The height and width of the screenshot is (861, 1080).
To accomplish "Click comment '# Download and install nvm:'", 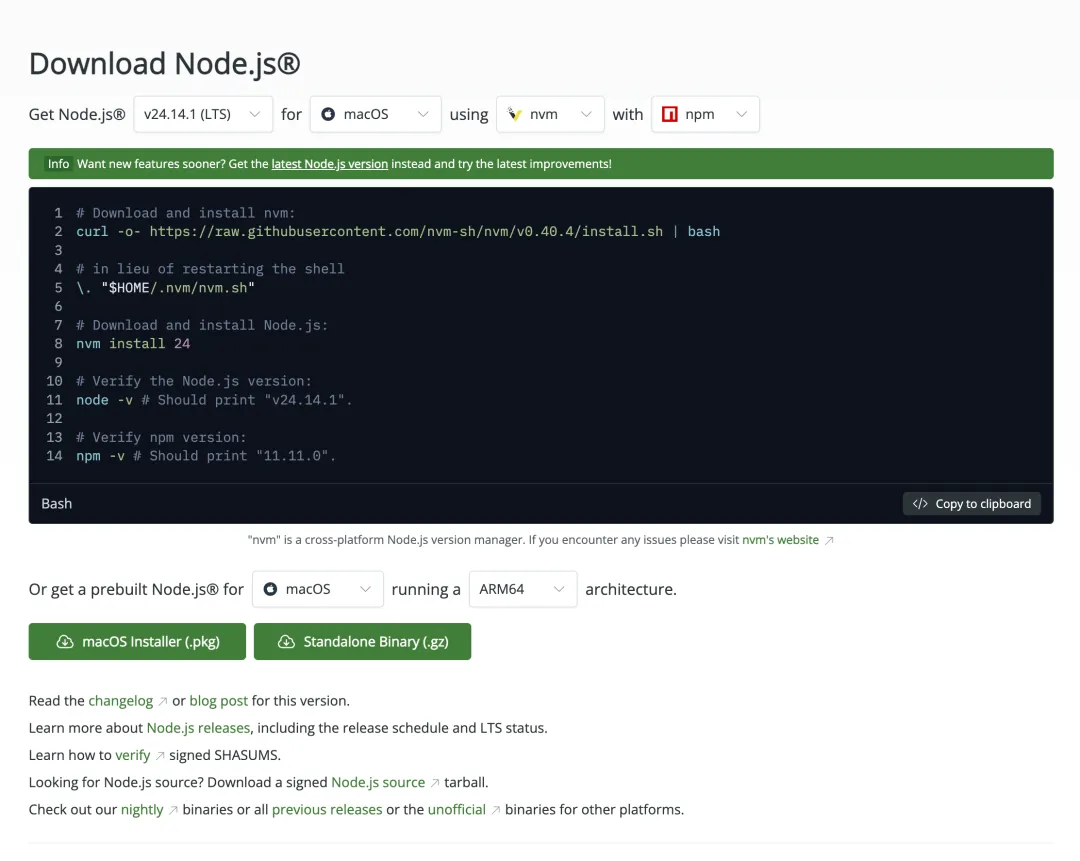I will point(185,213).
